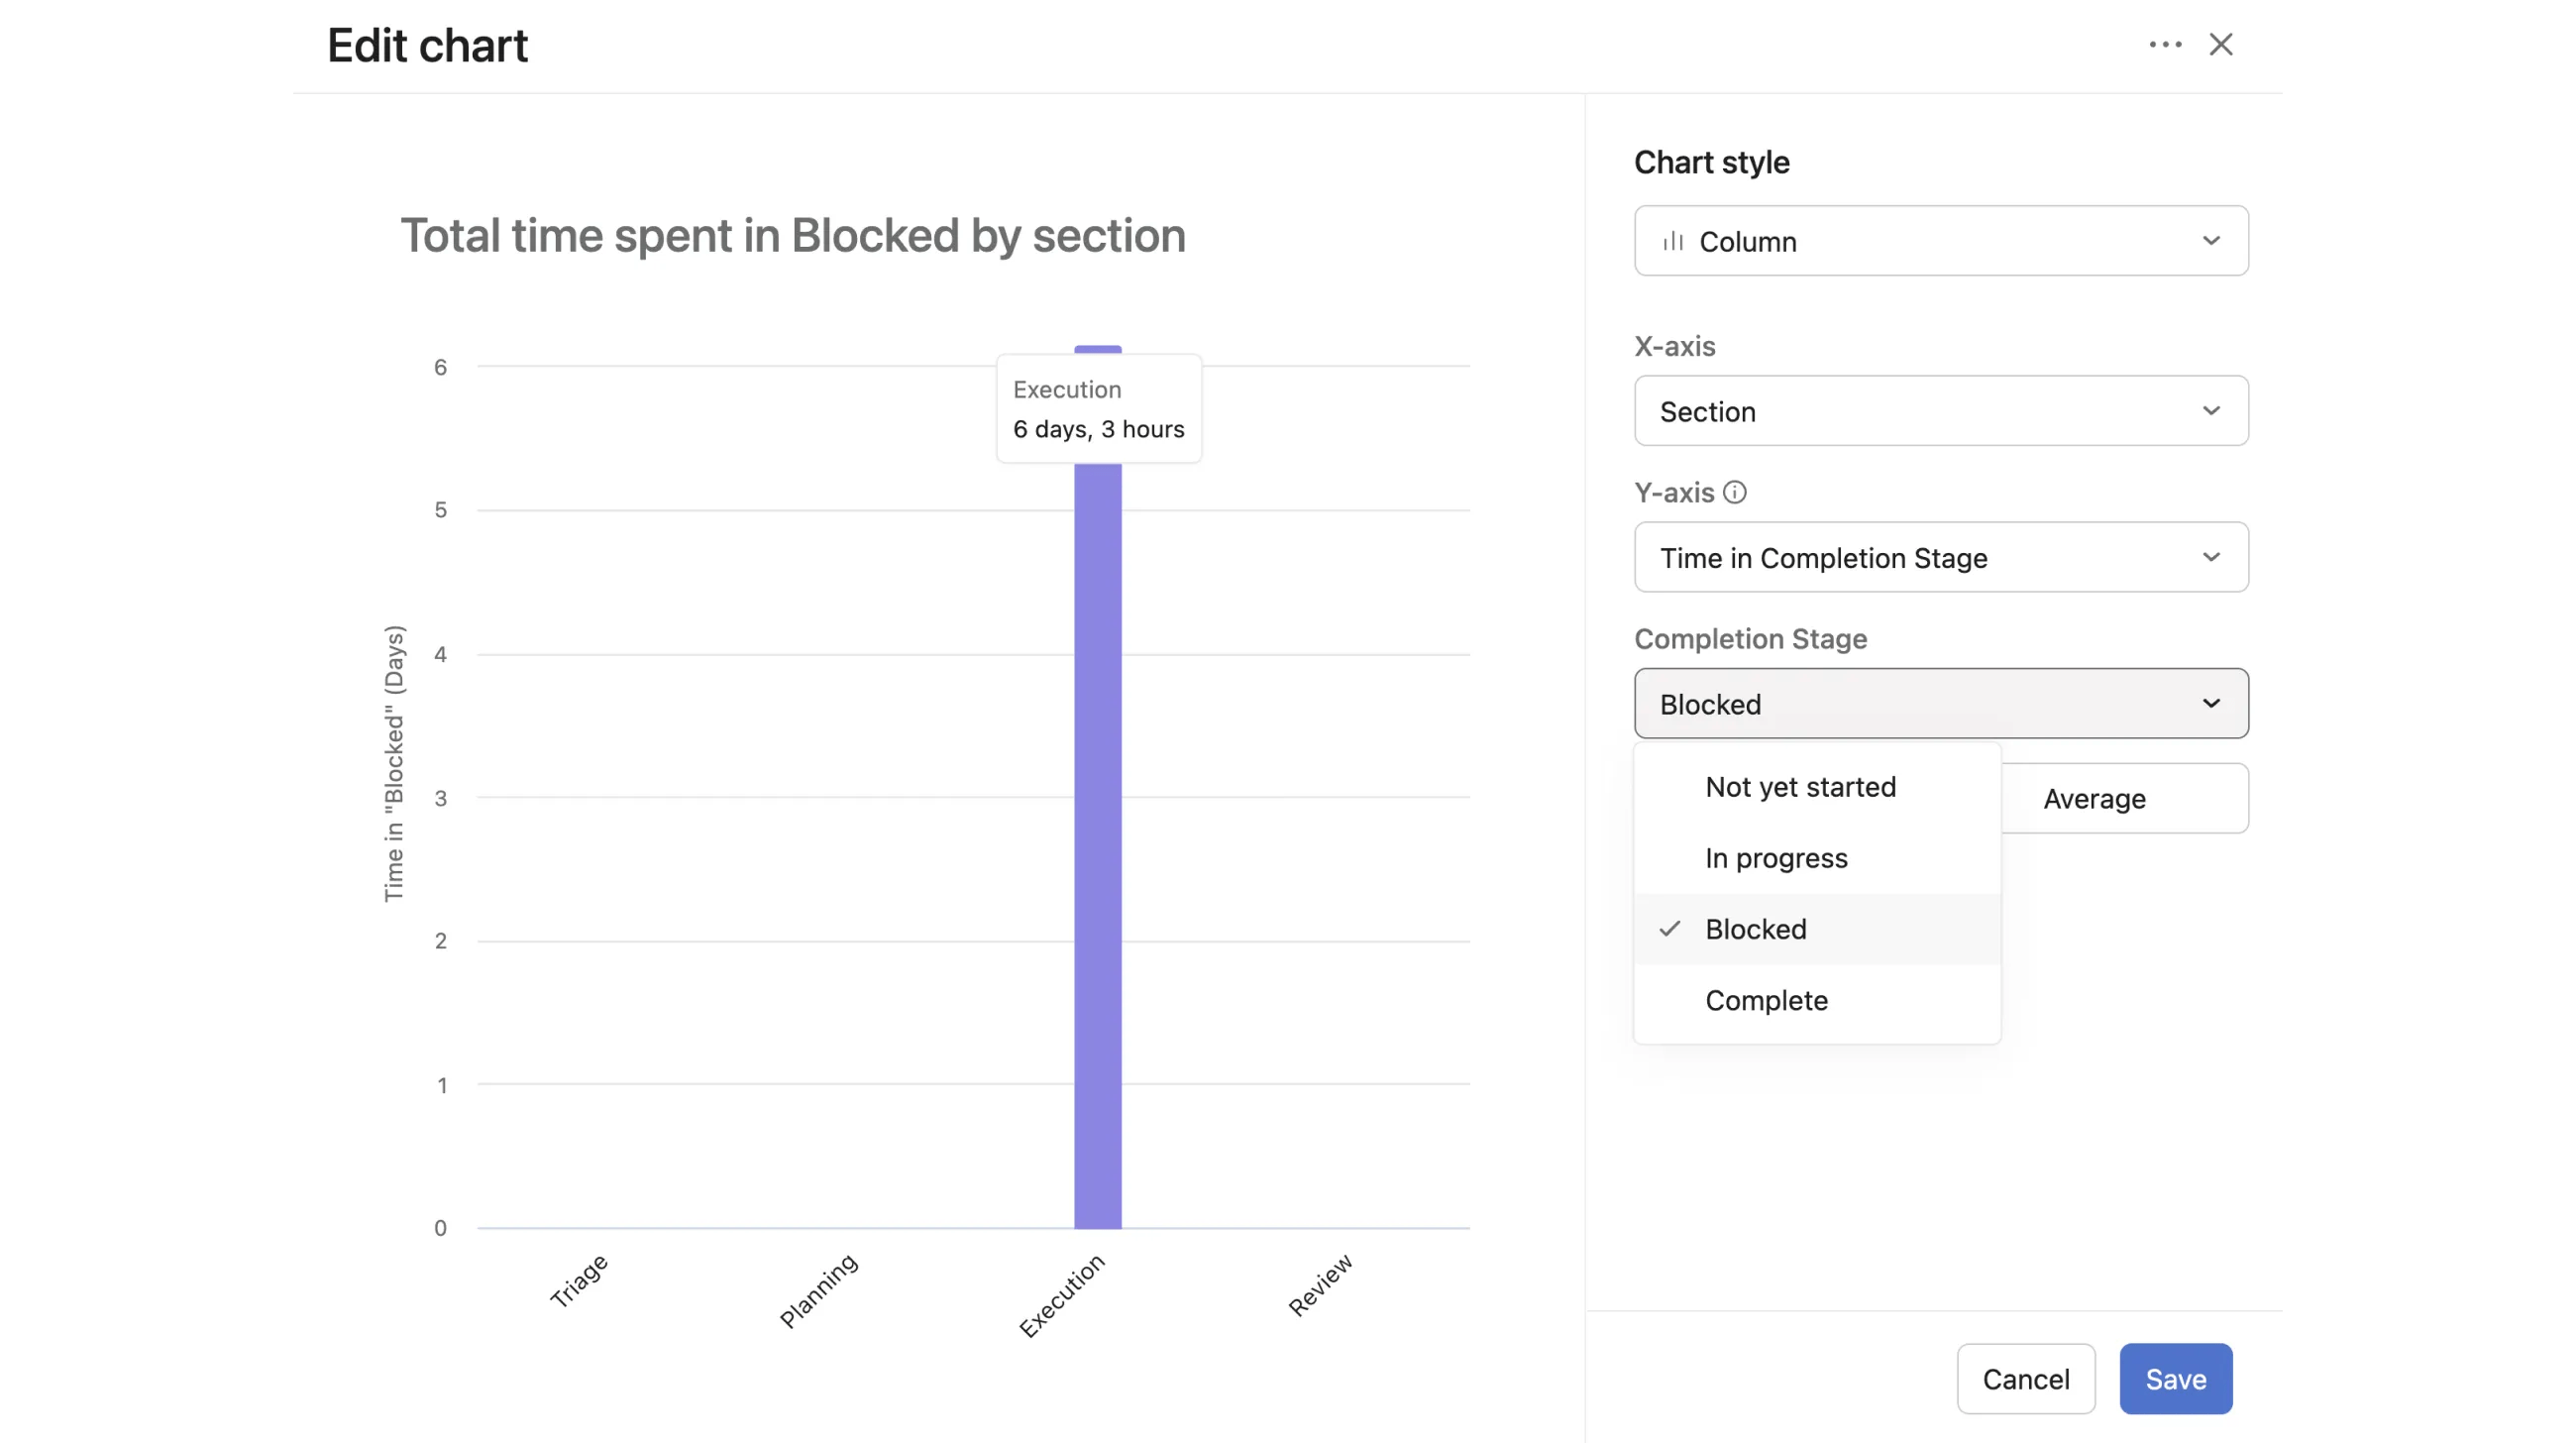Image resolution: width=2576 pixels, height=1443 pixels.
Task: Select Not yet started option
Action: click(1800, 787)
